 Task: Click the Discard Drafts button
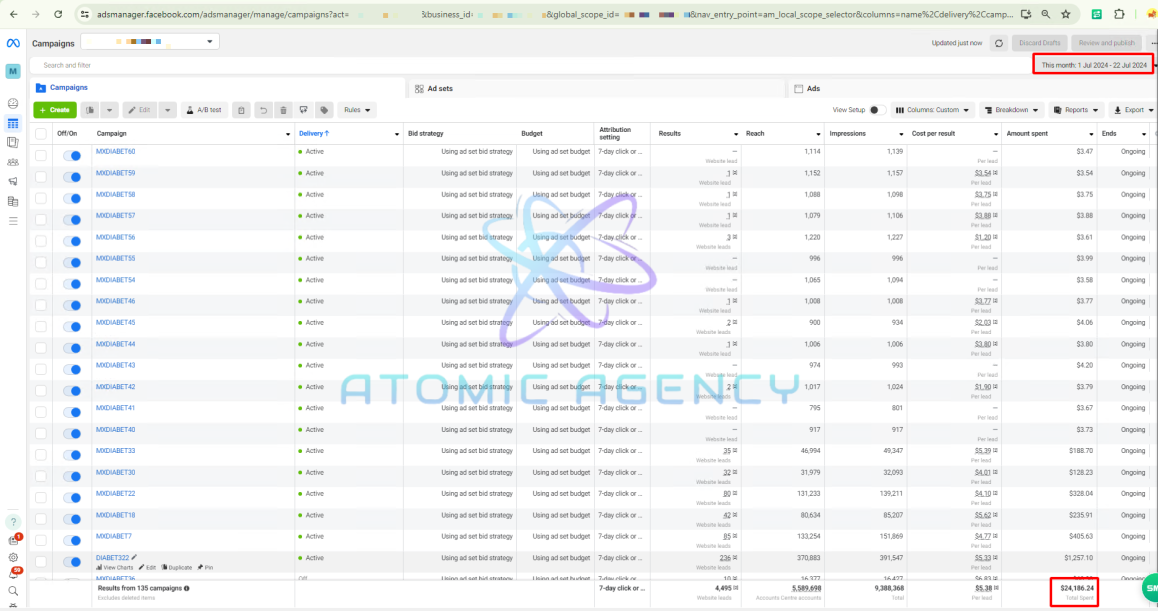1039,43
